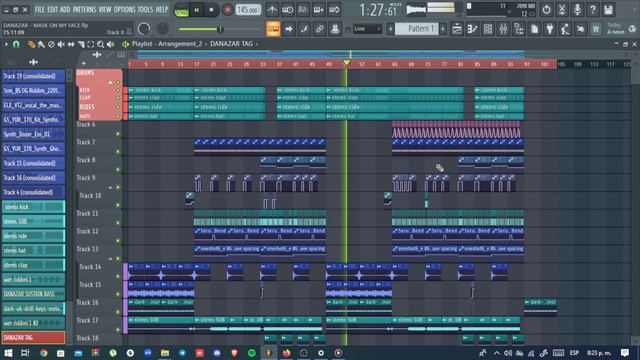Select the stems kick clip in picker
The width and height of the screenshot is (640, 360).
[33, 207]
